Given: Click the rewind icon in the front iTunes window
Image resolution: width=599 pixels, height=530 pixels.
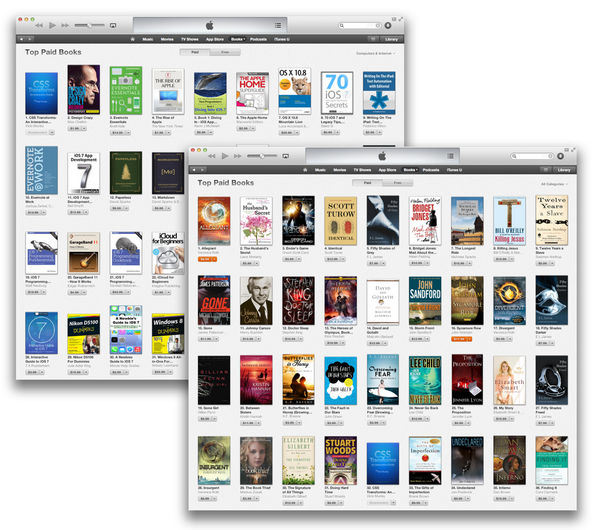Looking at the screenshot, I should (x=212, y=156).
